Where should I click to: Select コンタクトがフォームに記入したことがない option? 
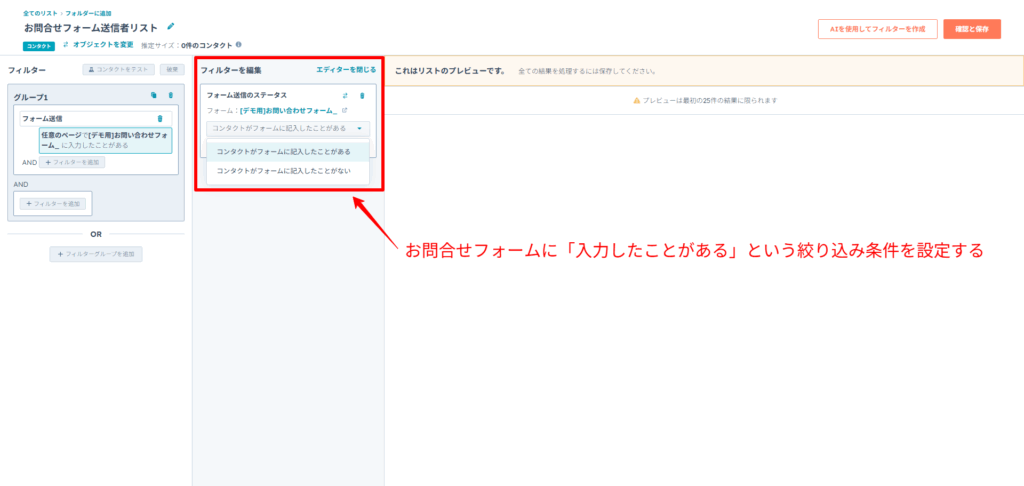(x=288, y=171)
